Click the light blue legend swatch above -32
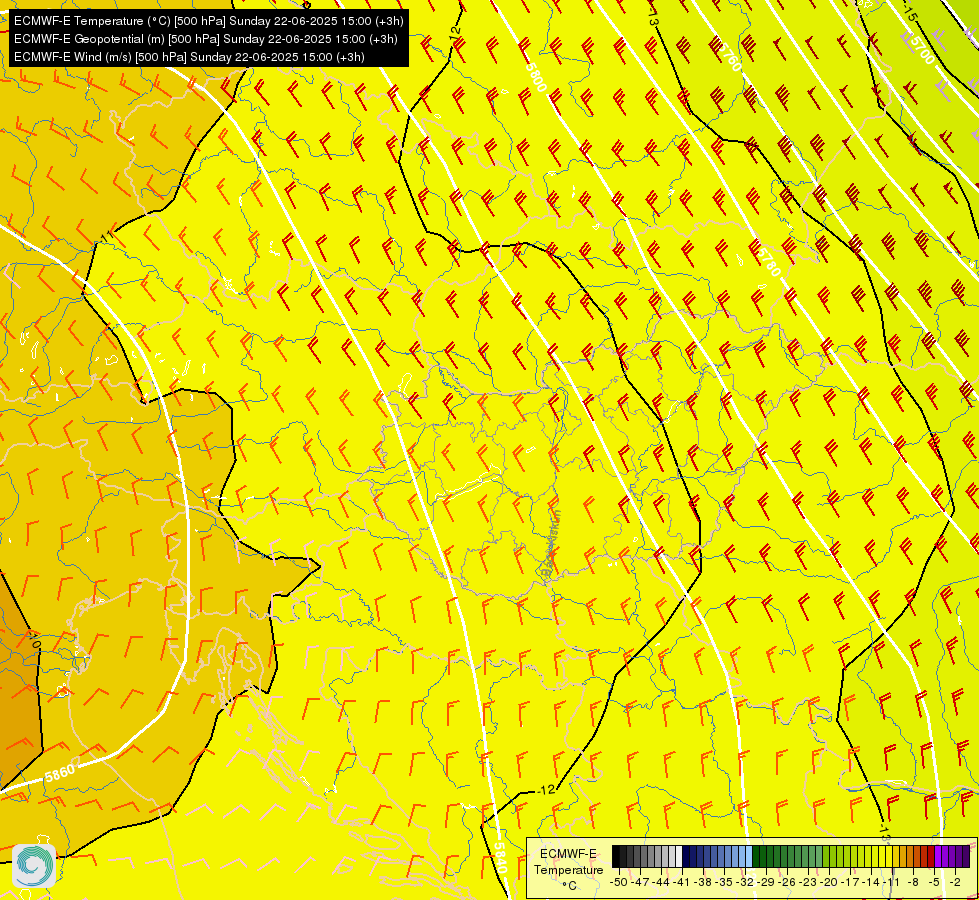The width and height of the screenshot is (979, 900). [x=749, y=857]
